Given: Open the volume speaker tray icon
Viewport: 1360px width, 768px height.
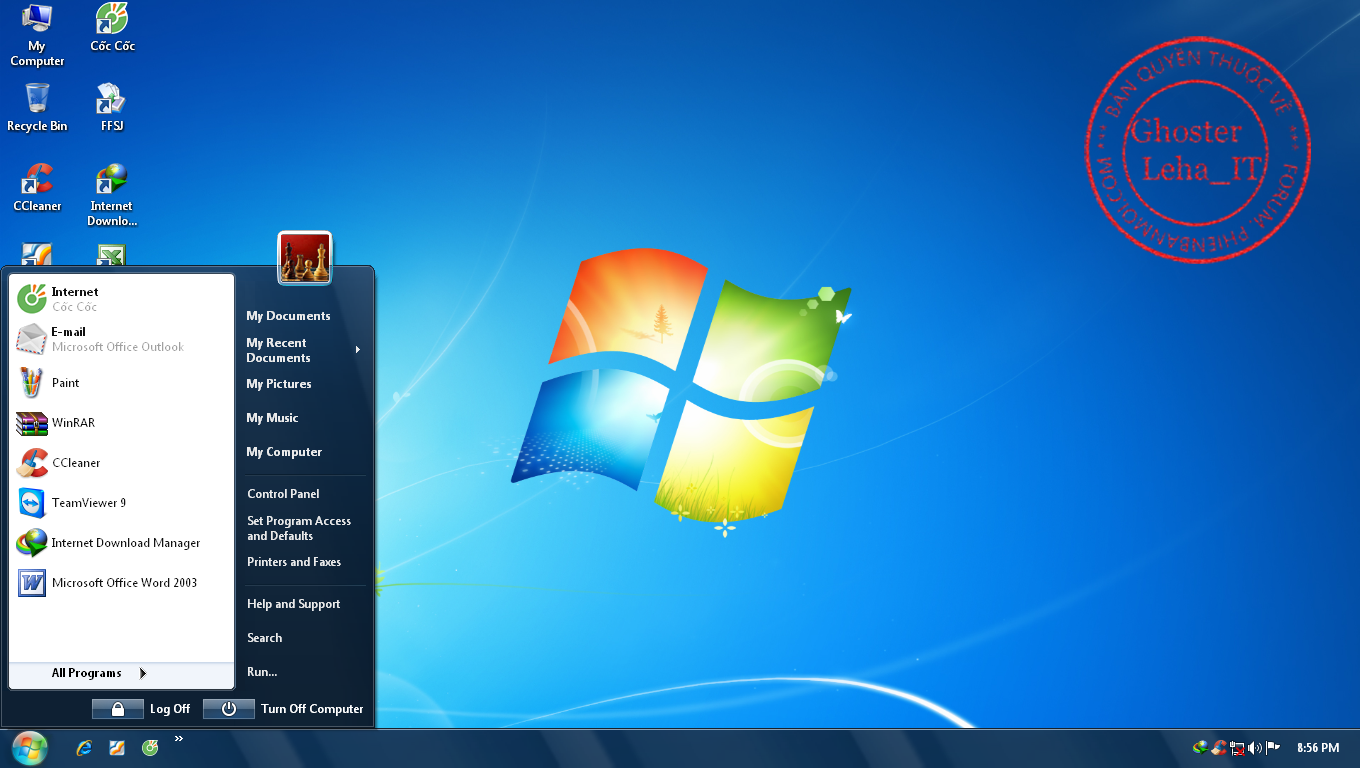Looking at the screenshot, I should (1255, 748).
